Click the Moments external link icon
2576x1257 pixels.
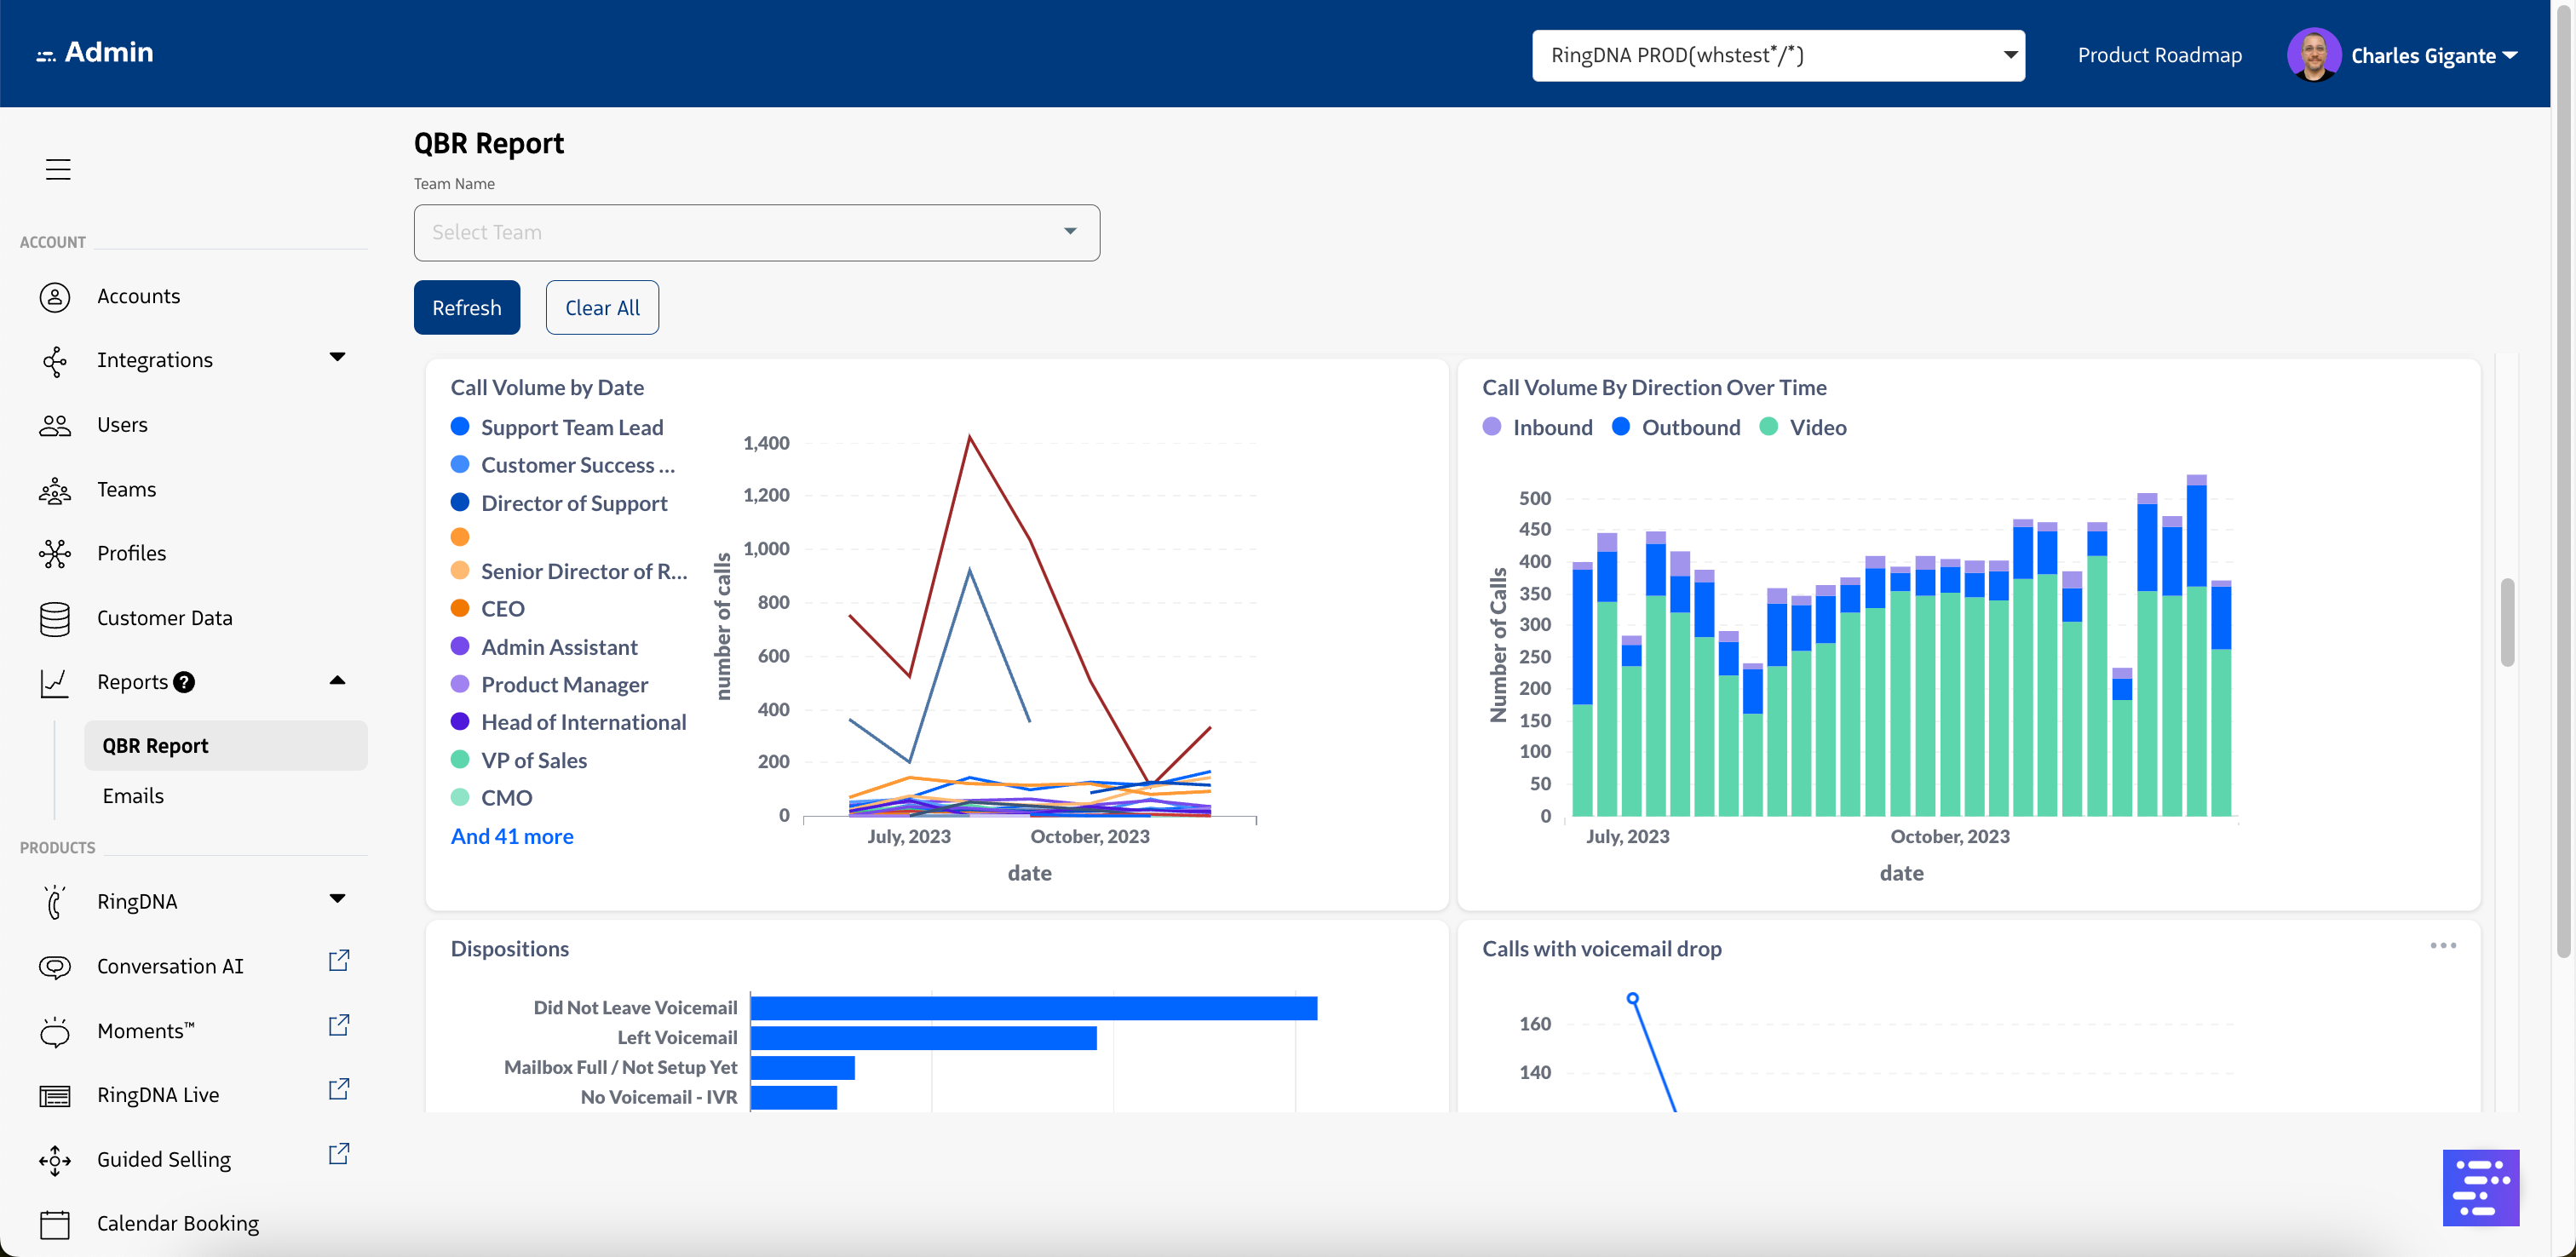click(339, 1026)
